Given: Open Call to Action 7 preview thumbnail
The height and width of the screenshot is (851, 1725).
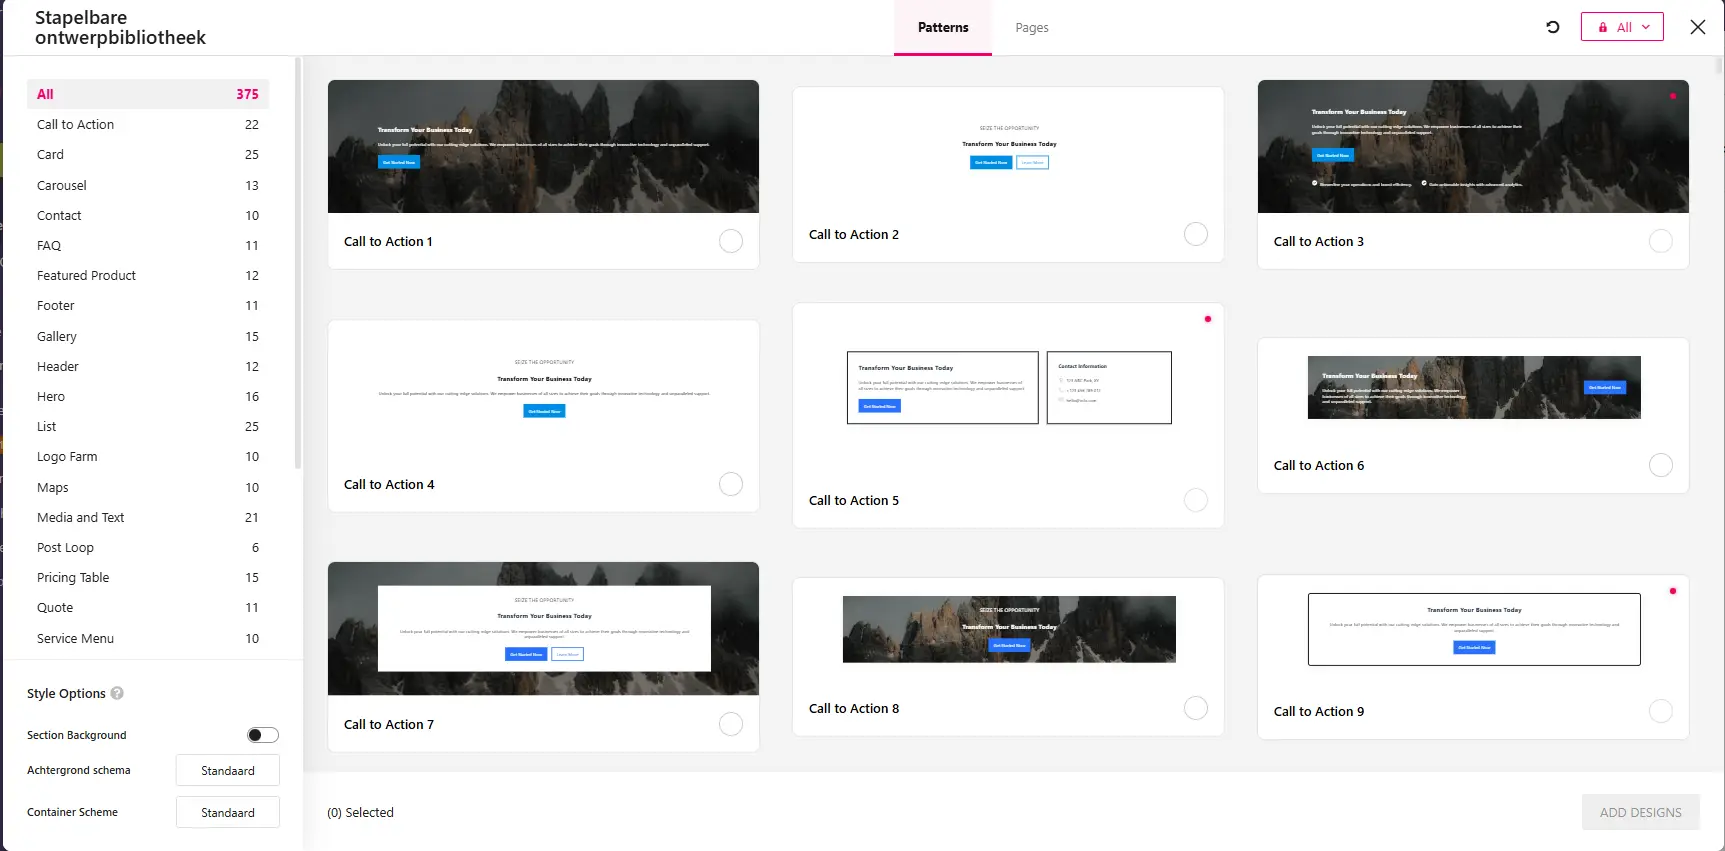Looking at the screenshot, I should point(543,628).
